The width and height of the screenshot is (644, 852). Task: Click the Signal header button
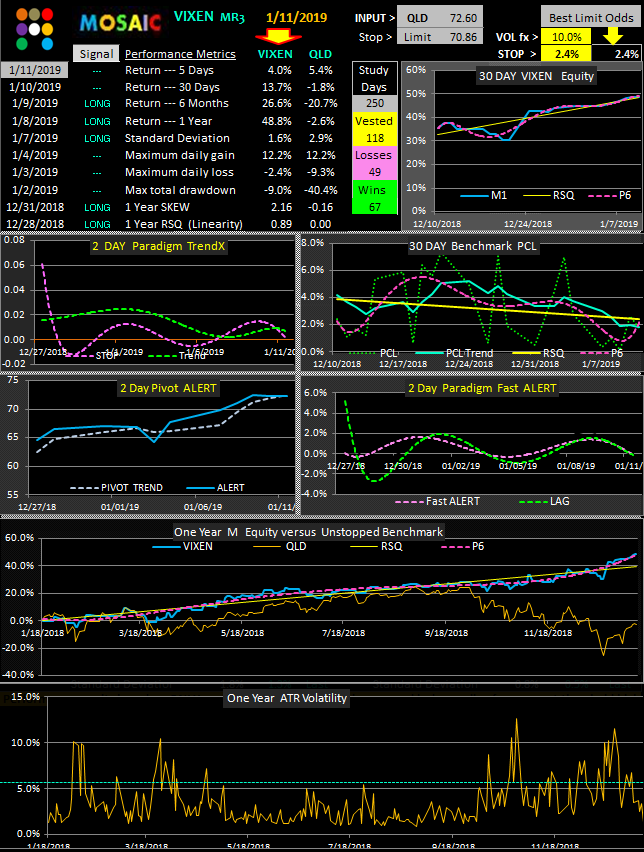click(96, 54)
